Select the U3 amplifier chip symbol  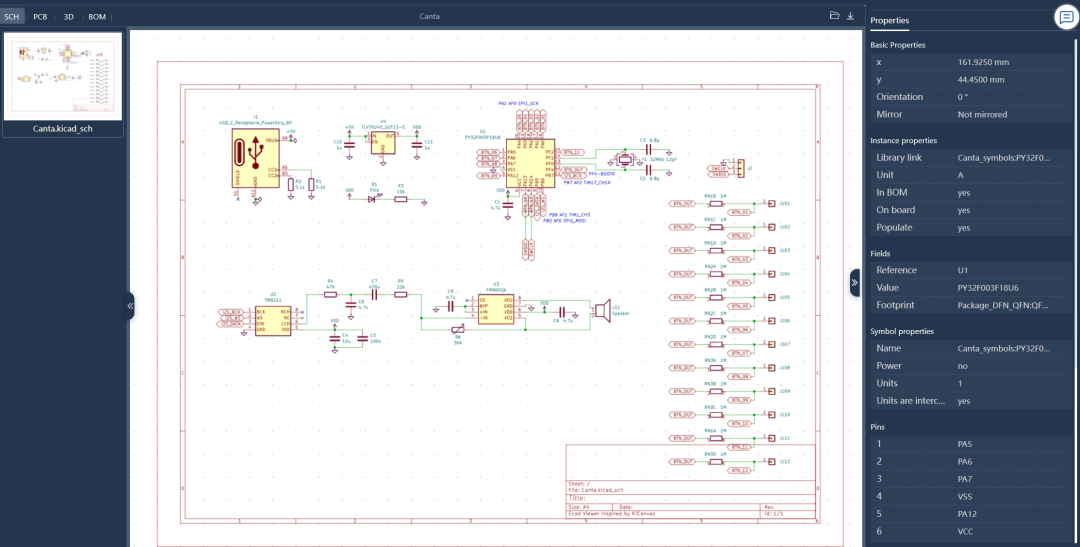point(497,309)
